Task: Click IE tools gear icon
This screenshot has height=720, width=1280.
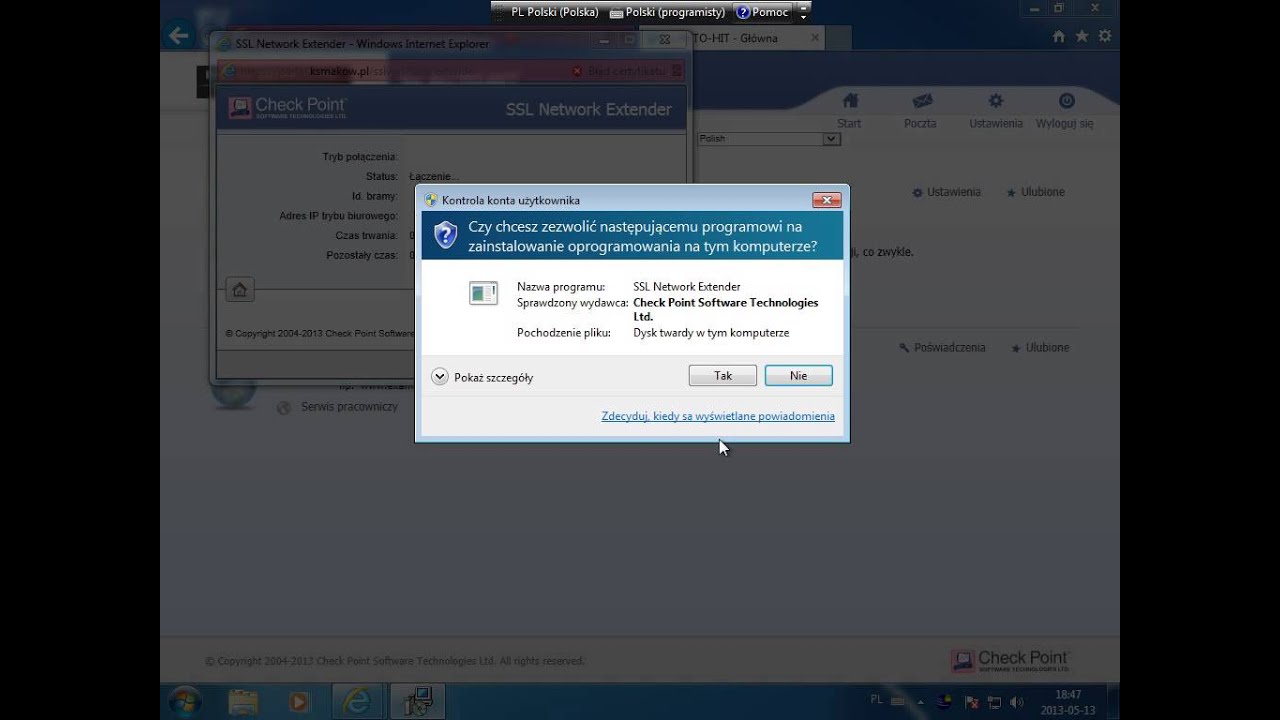Action: [x=1104, y=36]
